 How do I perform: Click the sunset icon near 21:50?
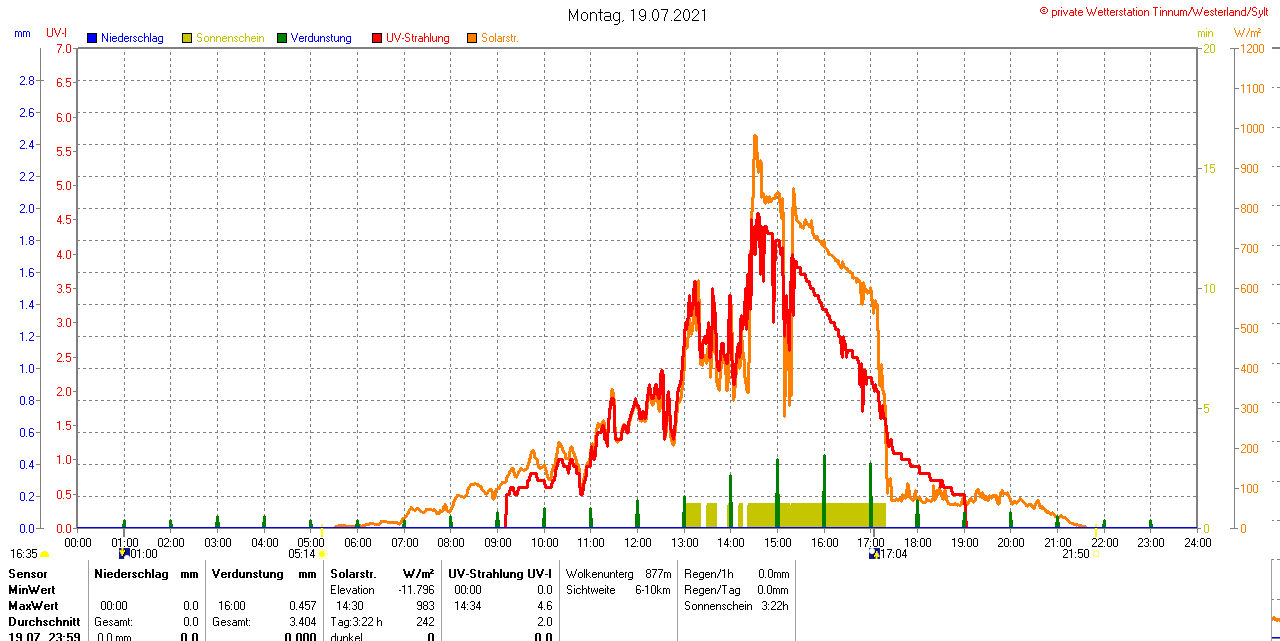click(x=1096, y=554)
